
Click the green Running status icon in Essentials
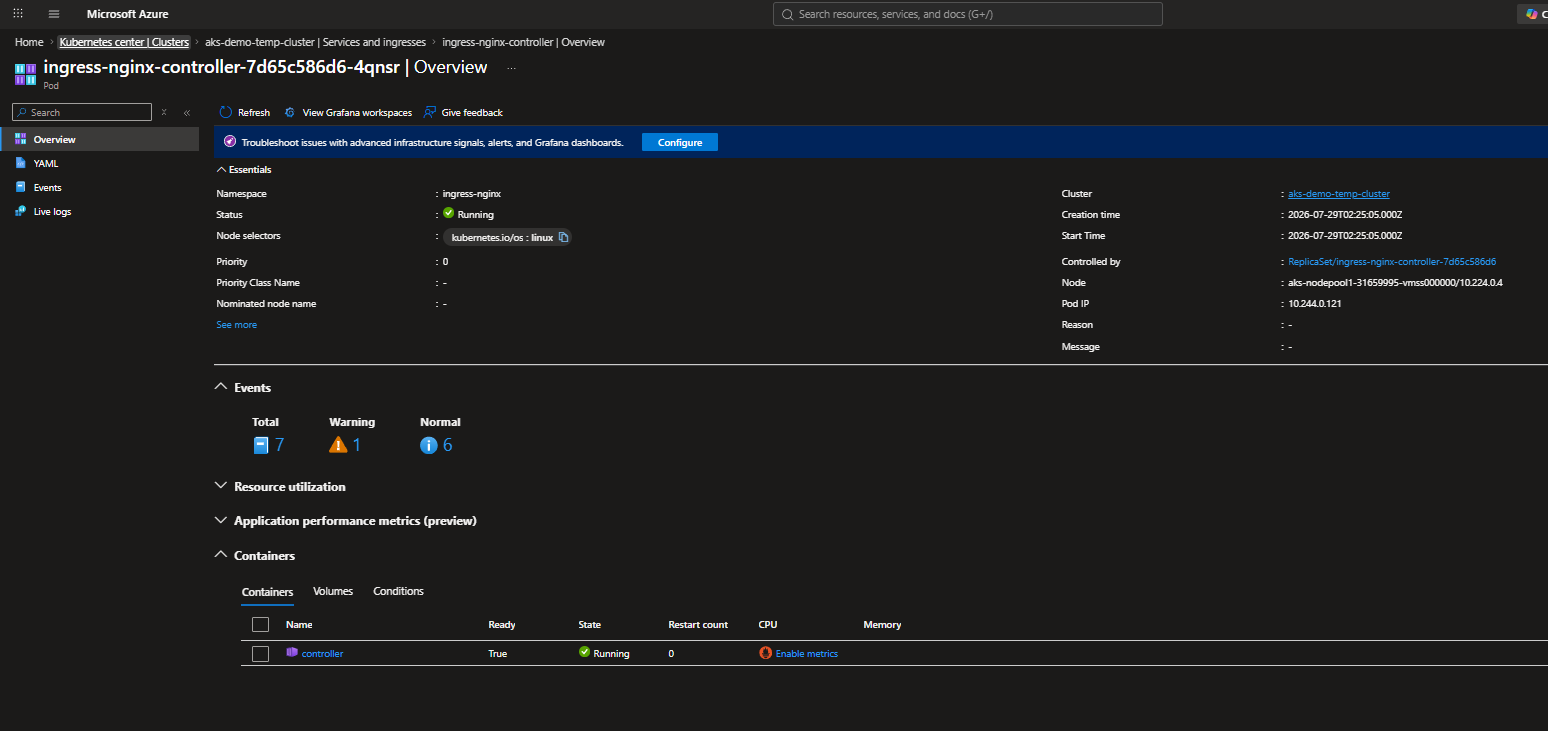(449, 214)
